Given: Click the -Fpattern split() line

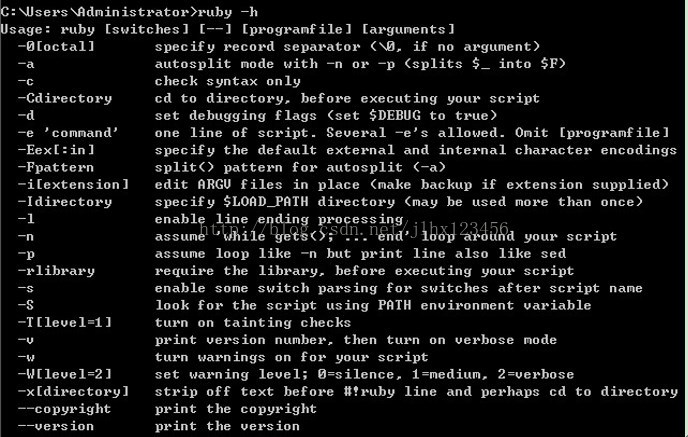Looking at the screenshot, I should [232, 167].
